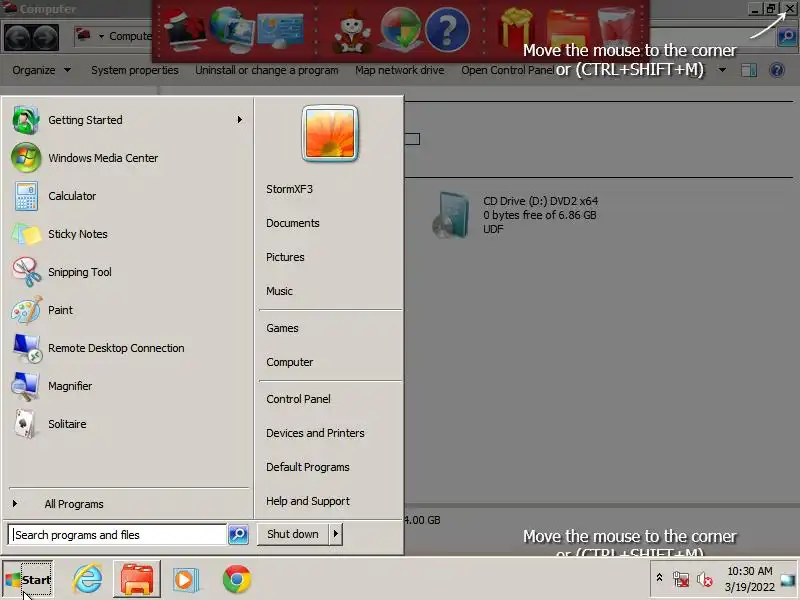The image size is (800, 600).
Task: Click the snowman dock icon
Action: click(x=352, y=32)
